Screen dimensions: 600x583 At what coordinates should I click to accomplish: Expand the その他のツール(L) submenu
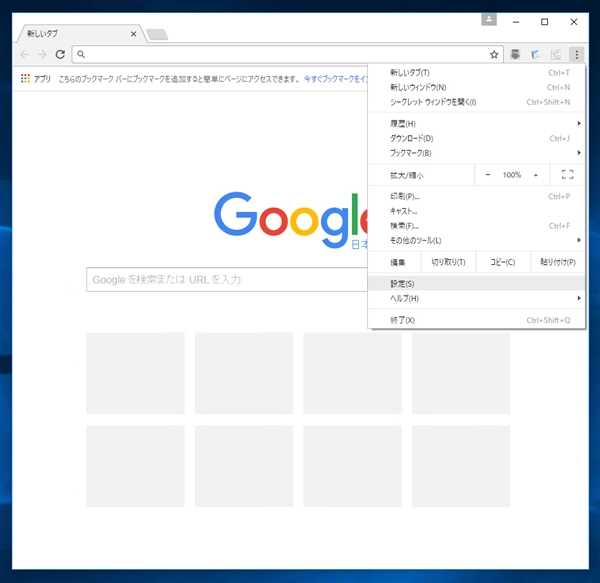click(x=476, y=240)
